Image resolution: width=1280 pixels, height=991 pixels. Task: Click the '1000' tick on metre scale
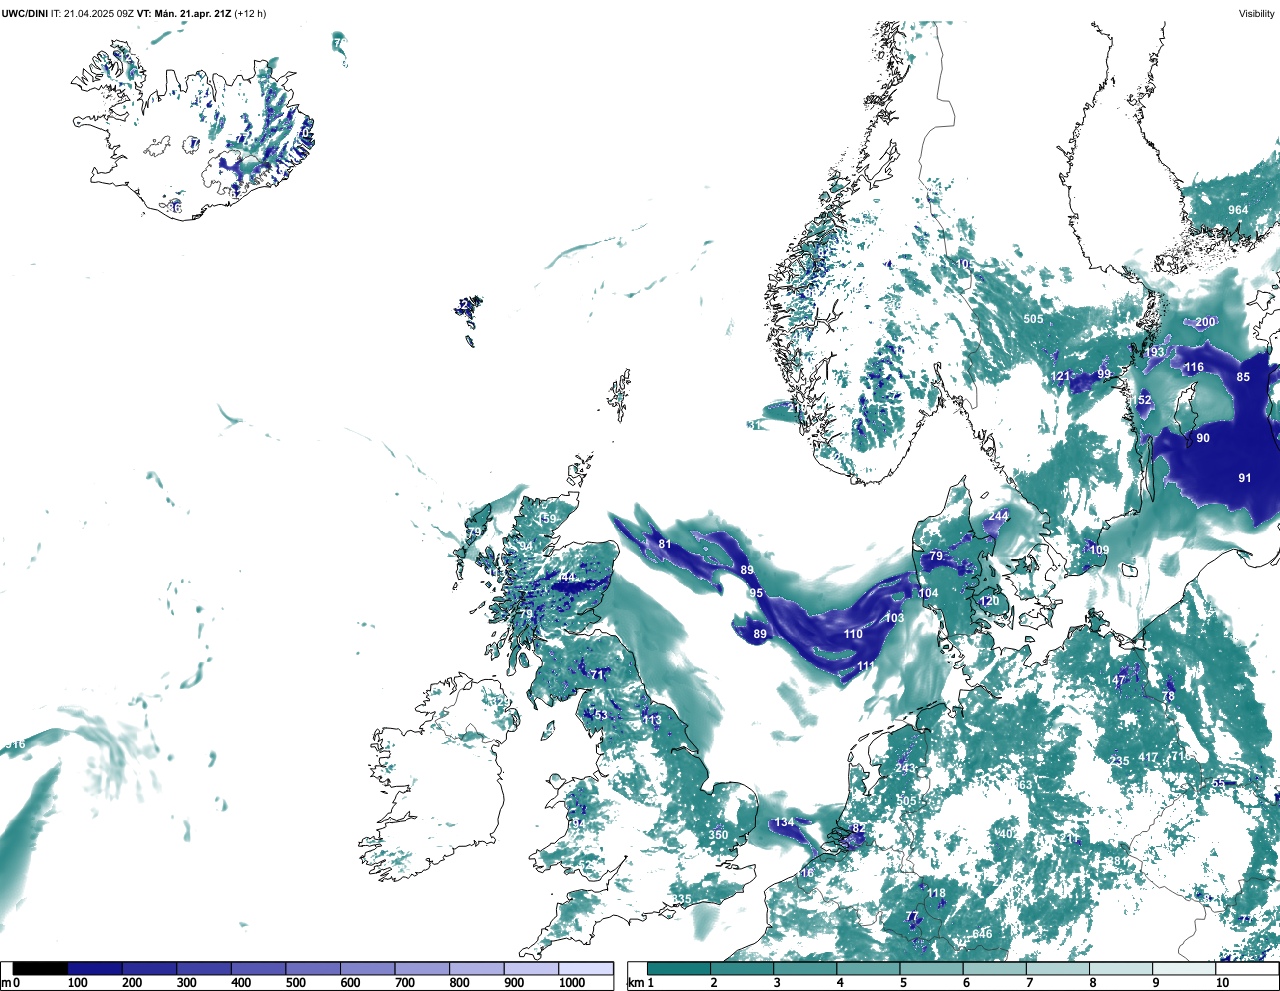click(x=572, y=983)
